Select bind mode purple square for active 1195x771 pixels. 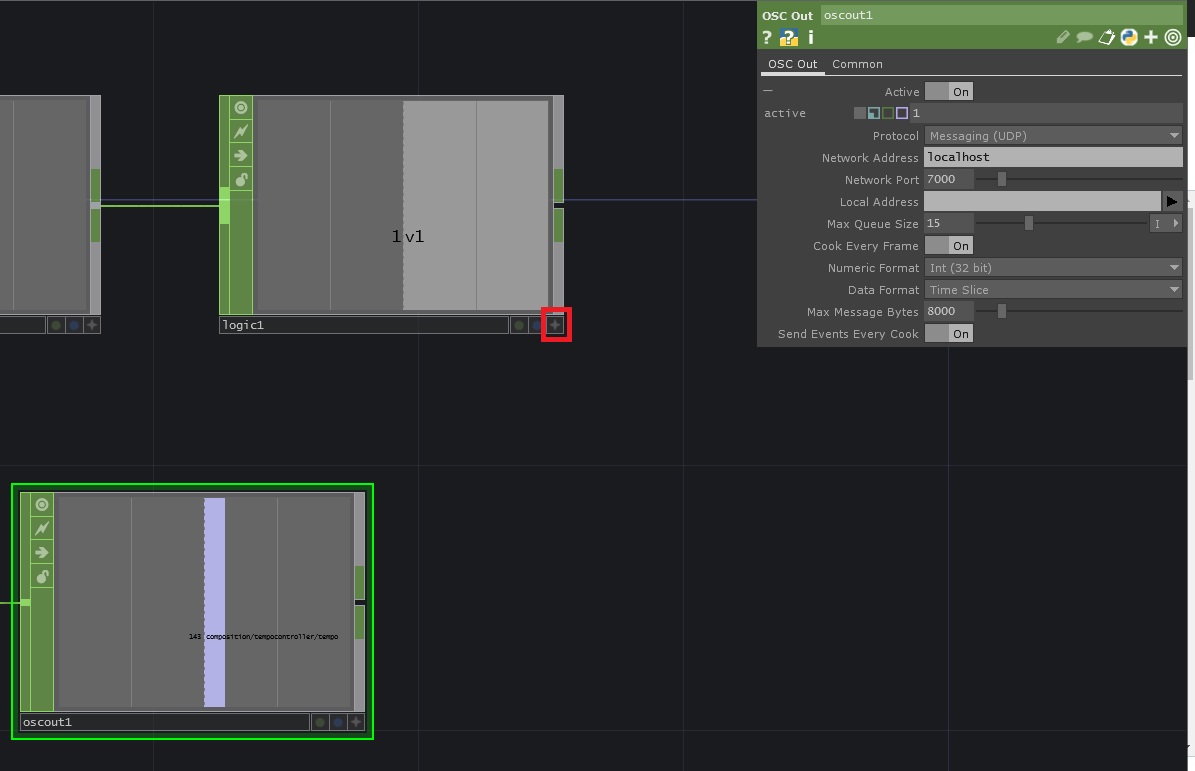pyautogui.click(x=902, y=114)
